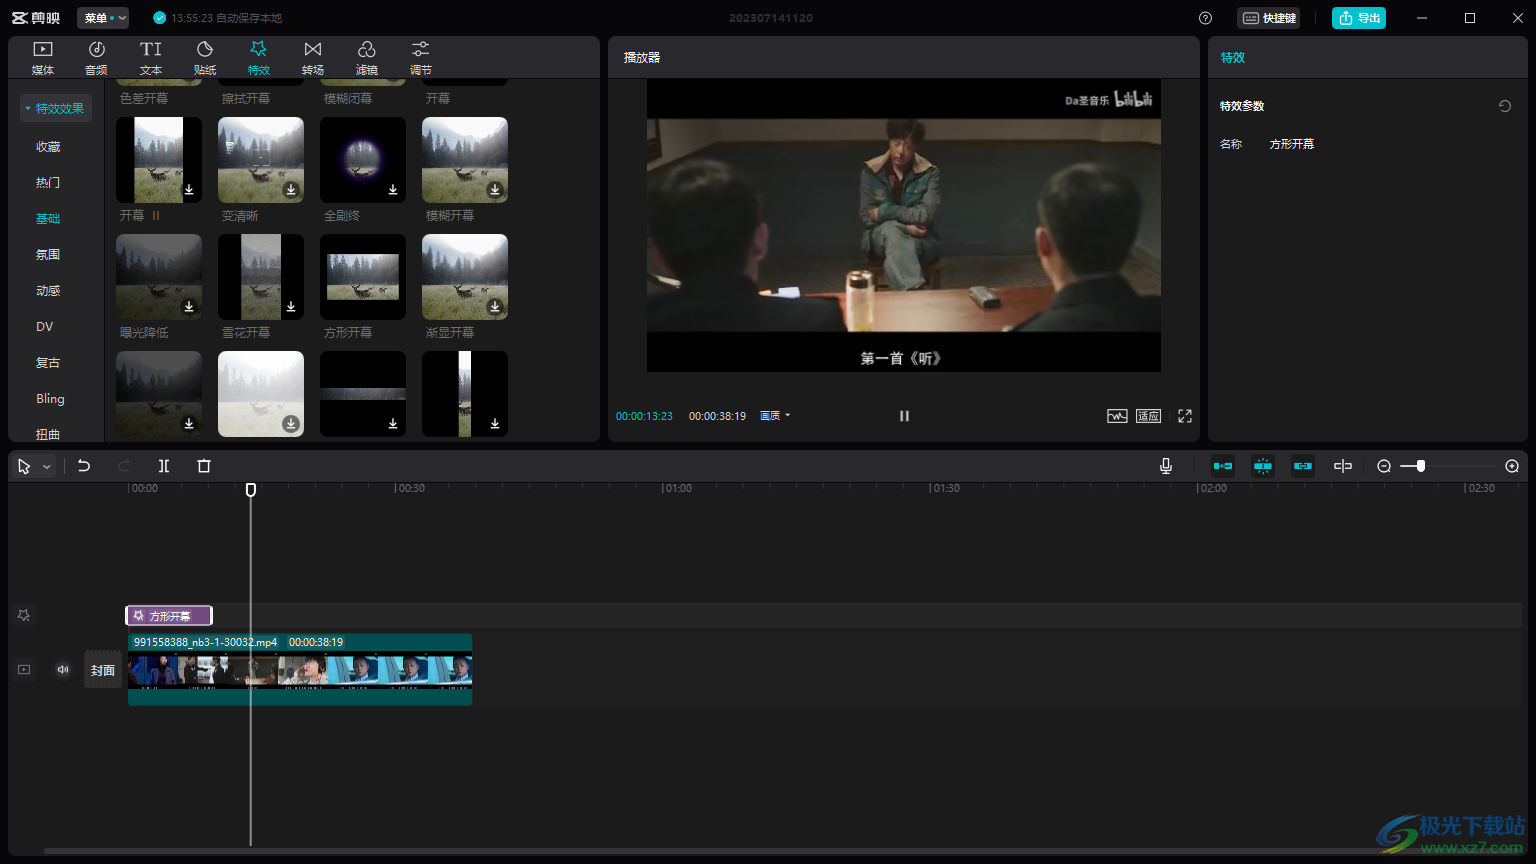Screen dimensions: 1536x864
Task: Select the Bling effects category
Action: [x=50, y=398]
